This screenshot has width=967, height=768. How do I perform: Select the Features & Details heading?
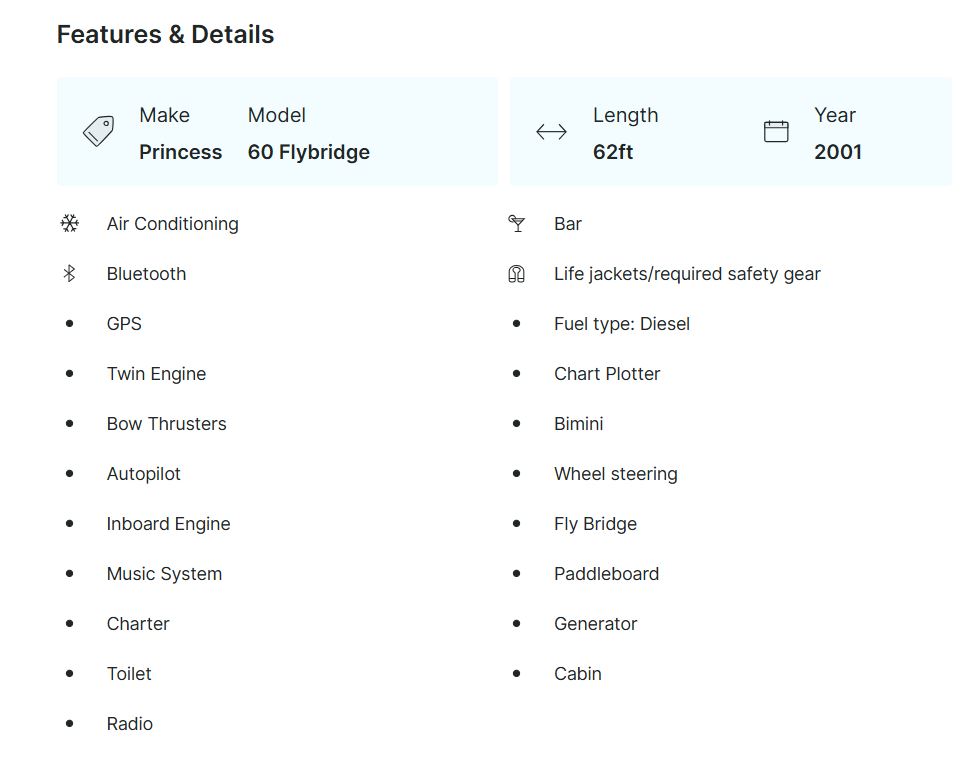pyautogui.click(x=165, y=35)
